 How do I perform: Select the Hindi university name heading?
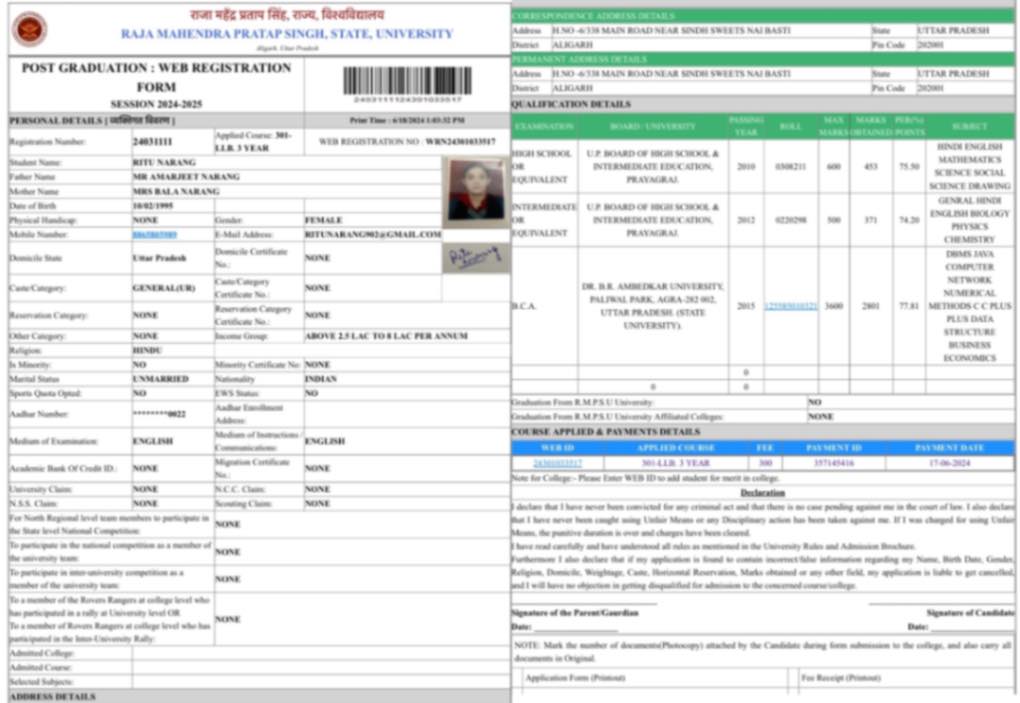coord(287,14)
